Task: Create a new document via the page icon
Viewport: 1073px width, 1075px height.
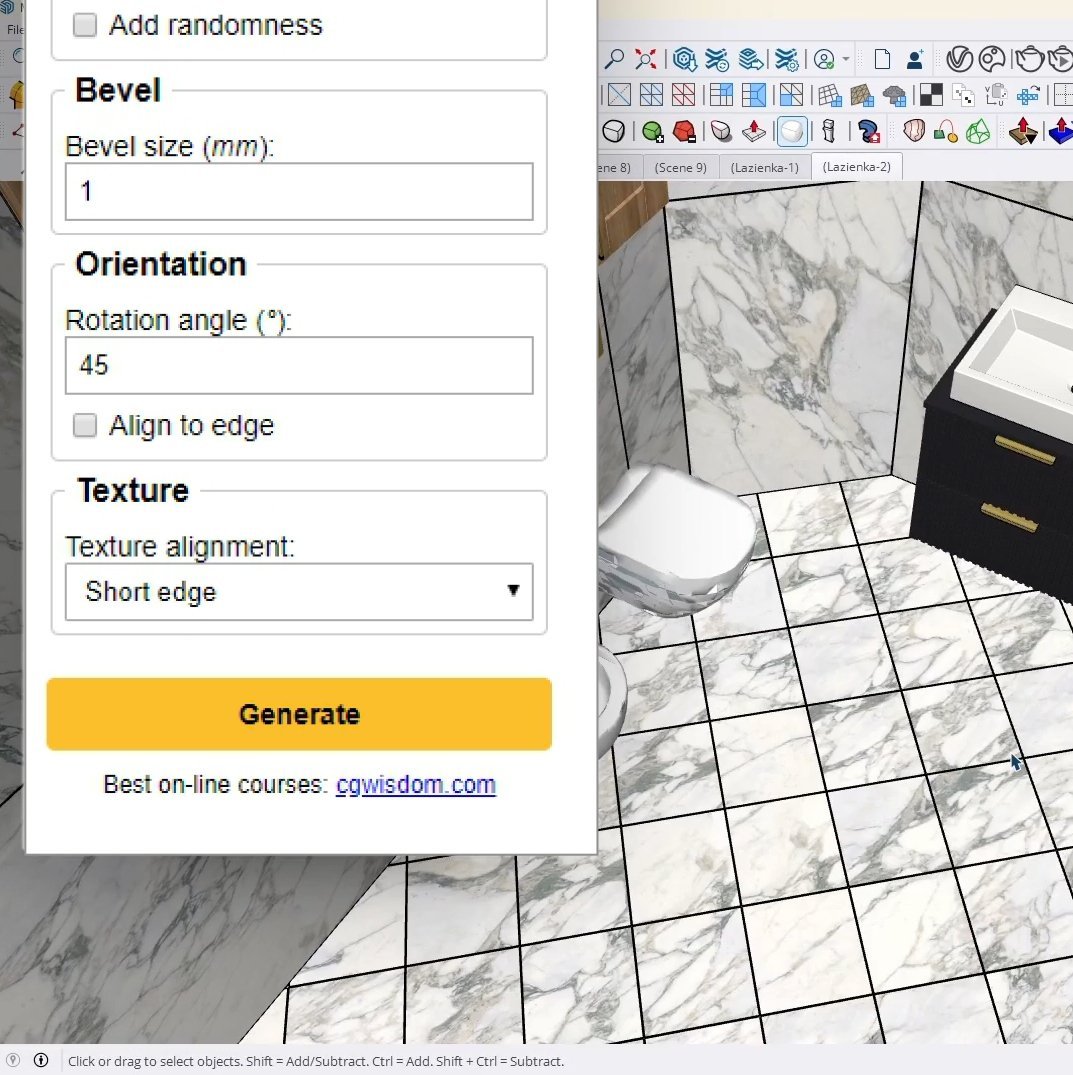Action: click(883, 58)
